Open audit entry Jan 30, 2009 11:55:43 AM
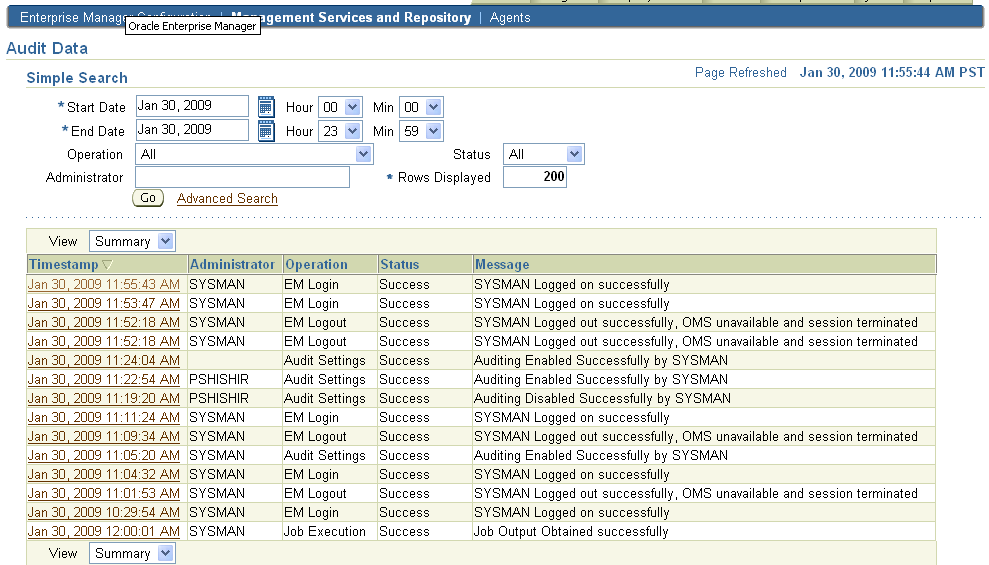 pyautogui.click(x=103, y=284)
